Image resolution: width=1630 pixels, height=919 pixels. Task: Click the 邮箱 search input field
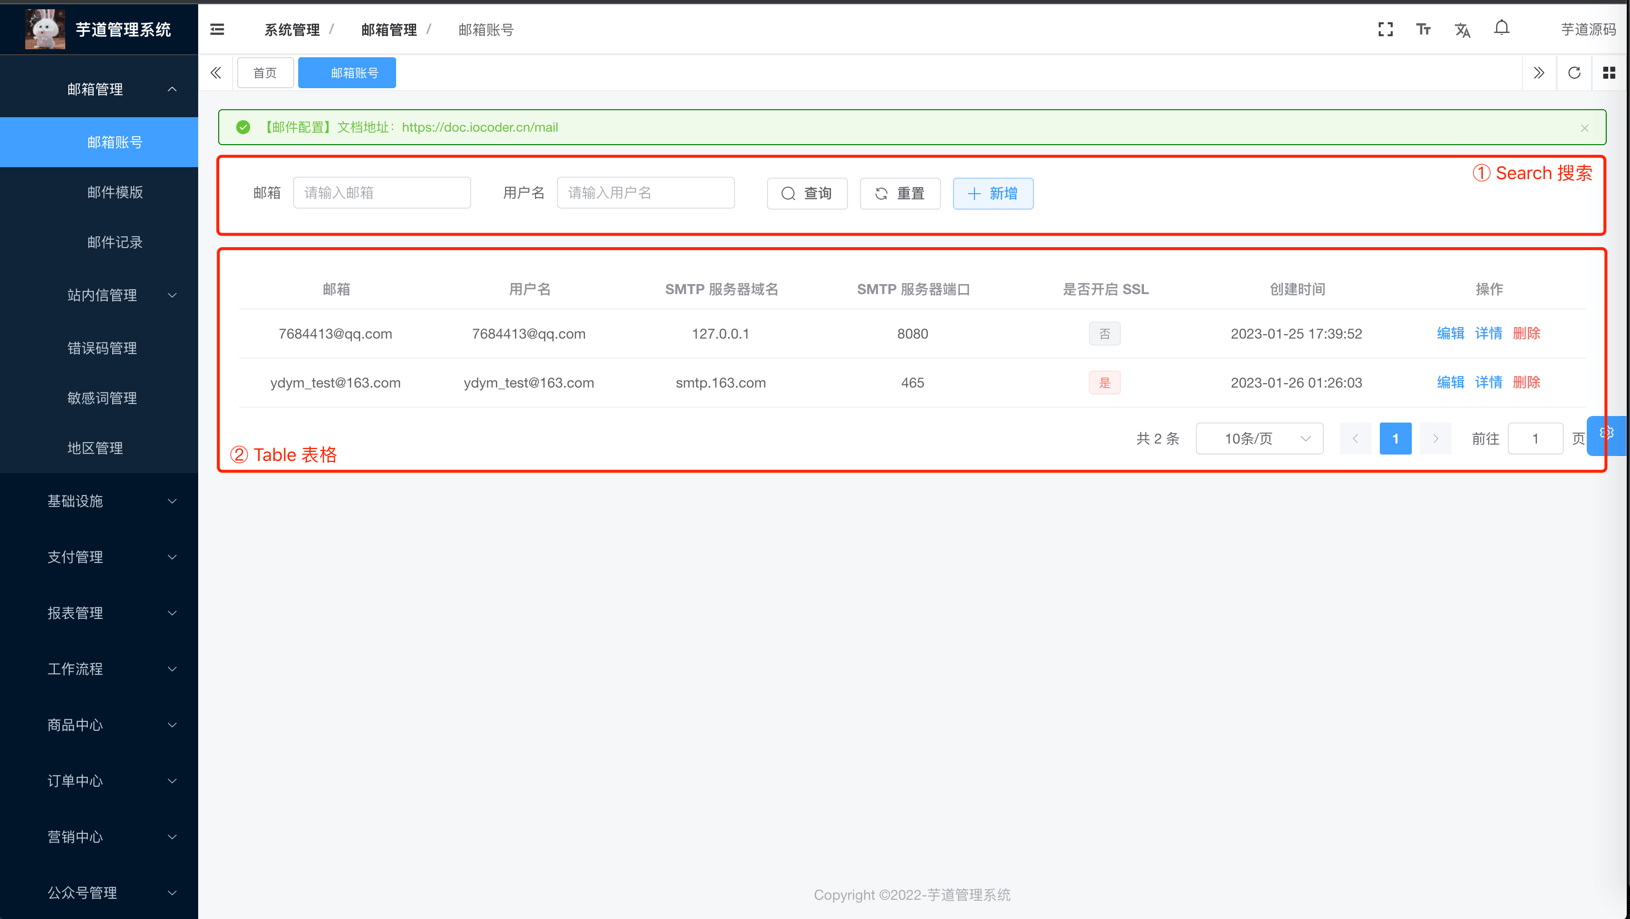[381, 192]
